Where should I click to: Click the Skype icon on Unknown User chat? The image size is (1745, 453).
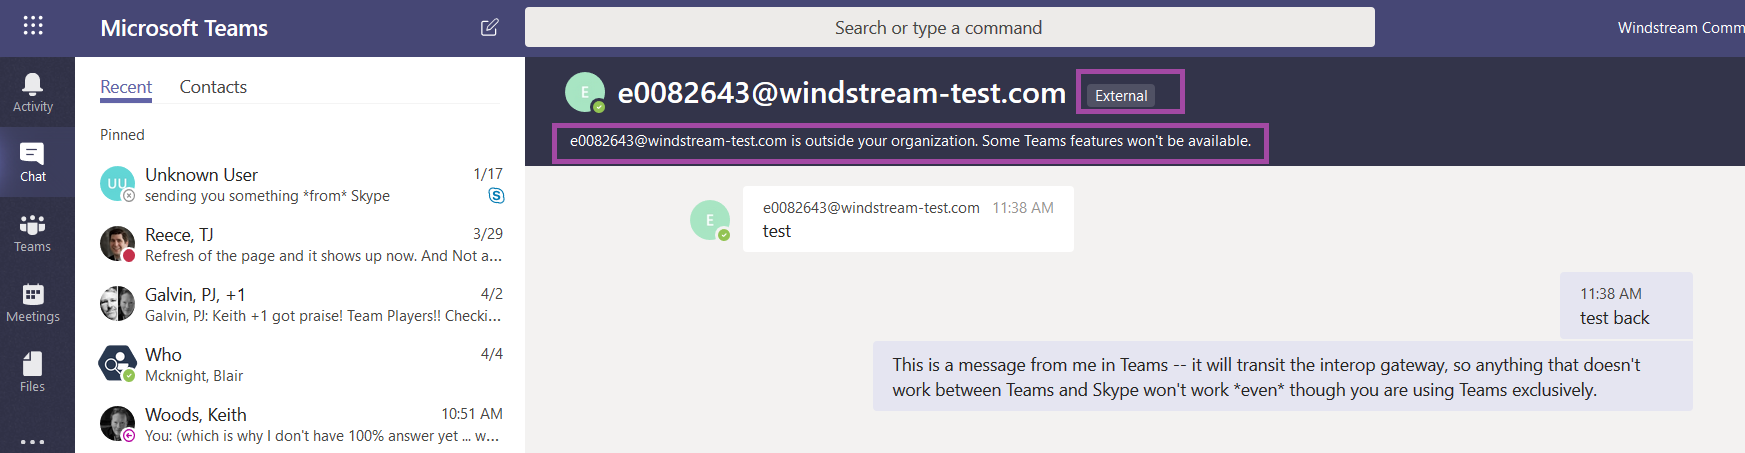(x=496, y=196)
